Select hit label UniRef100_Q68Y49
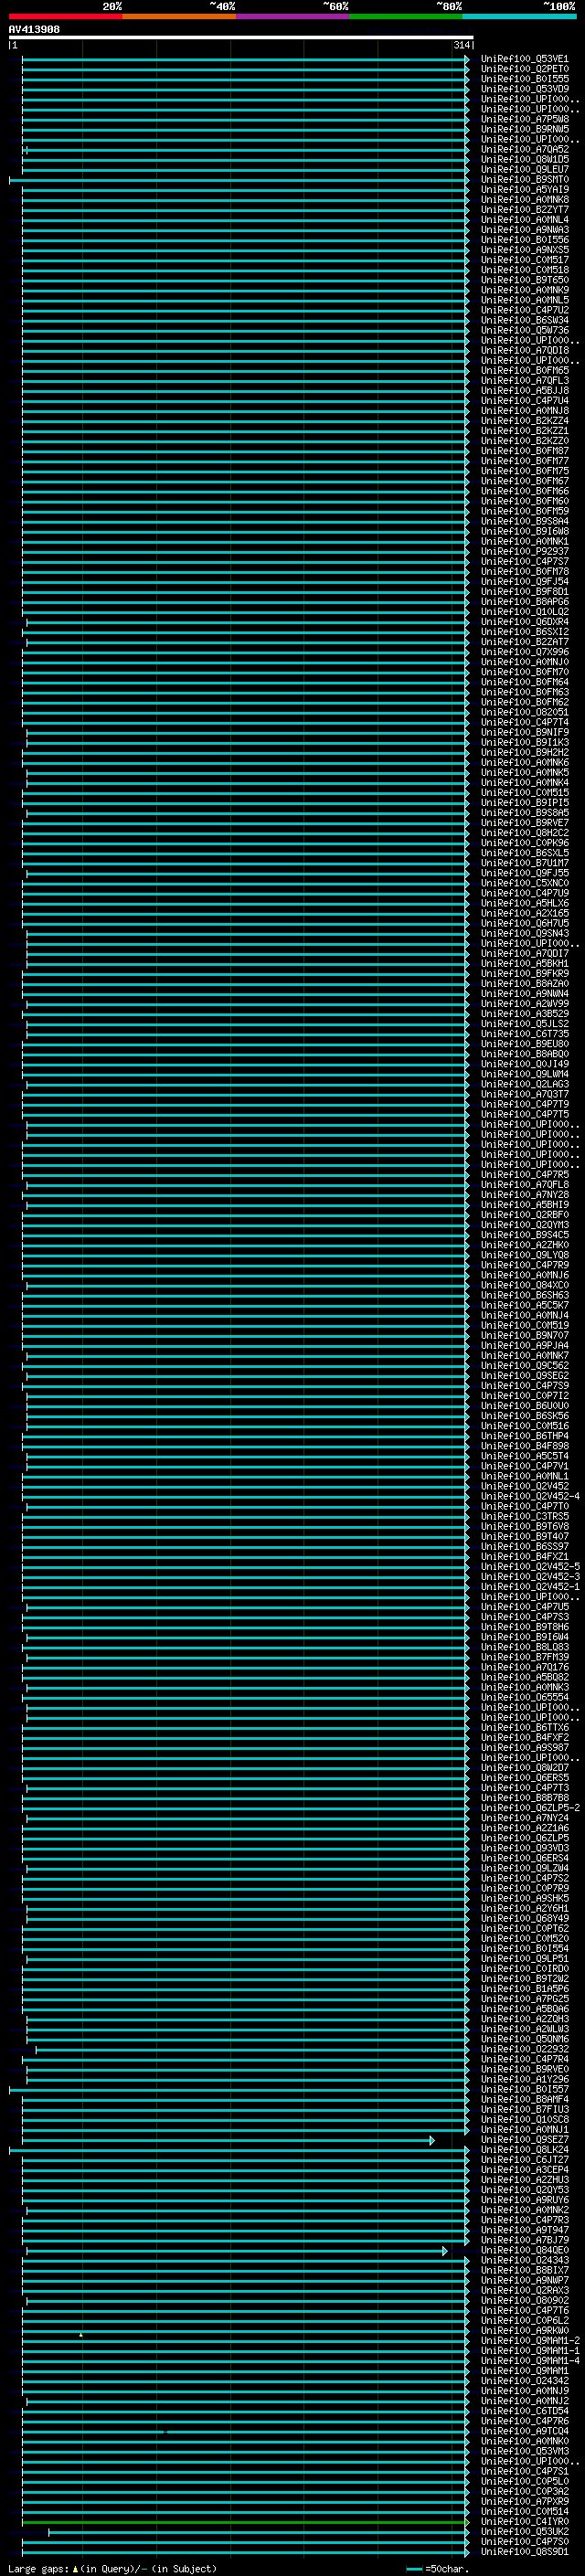The height and width of the screenshot is (2576, 585). [525, 1918]
